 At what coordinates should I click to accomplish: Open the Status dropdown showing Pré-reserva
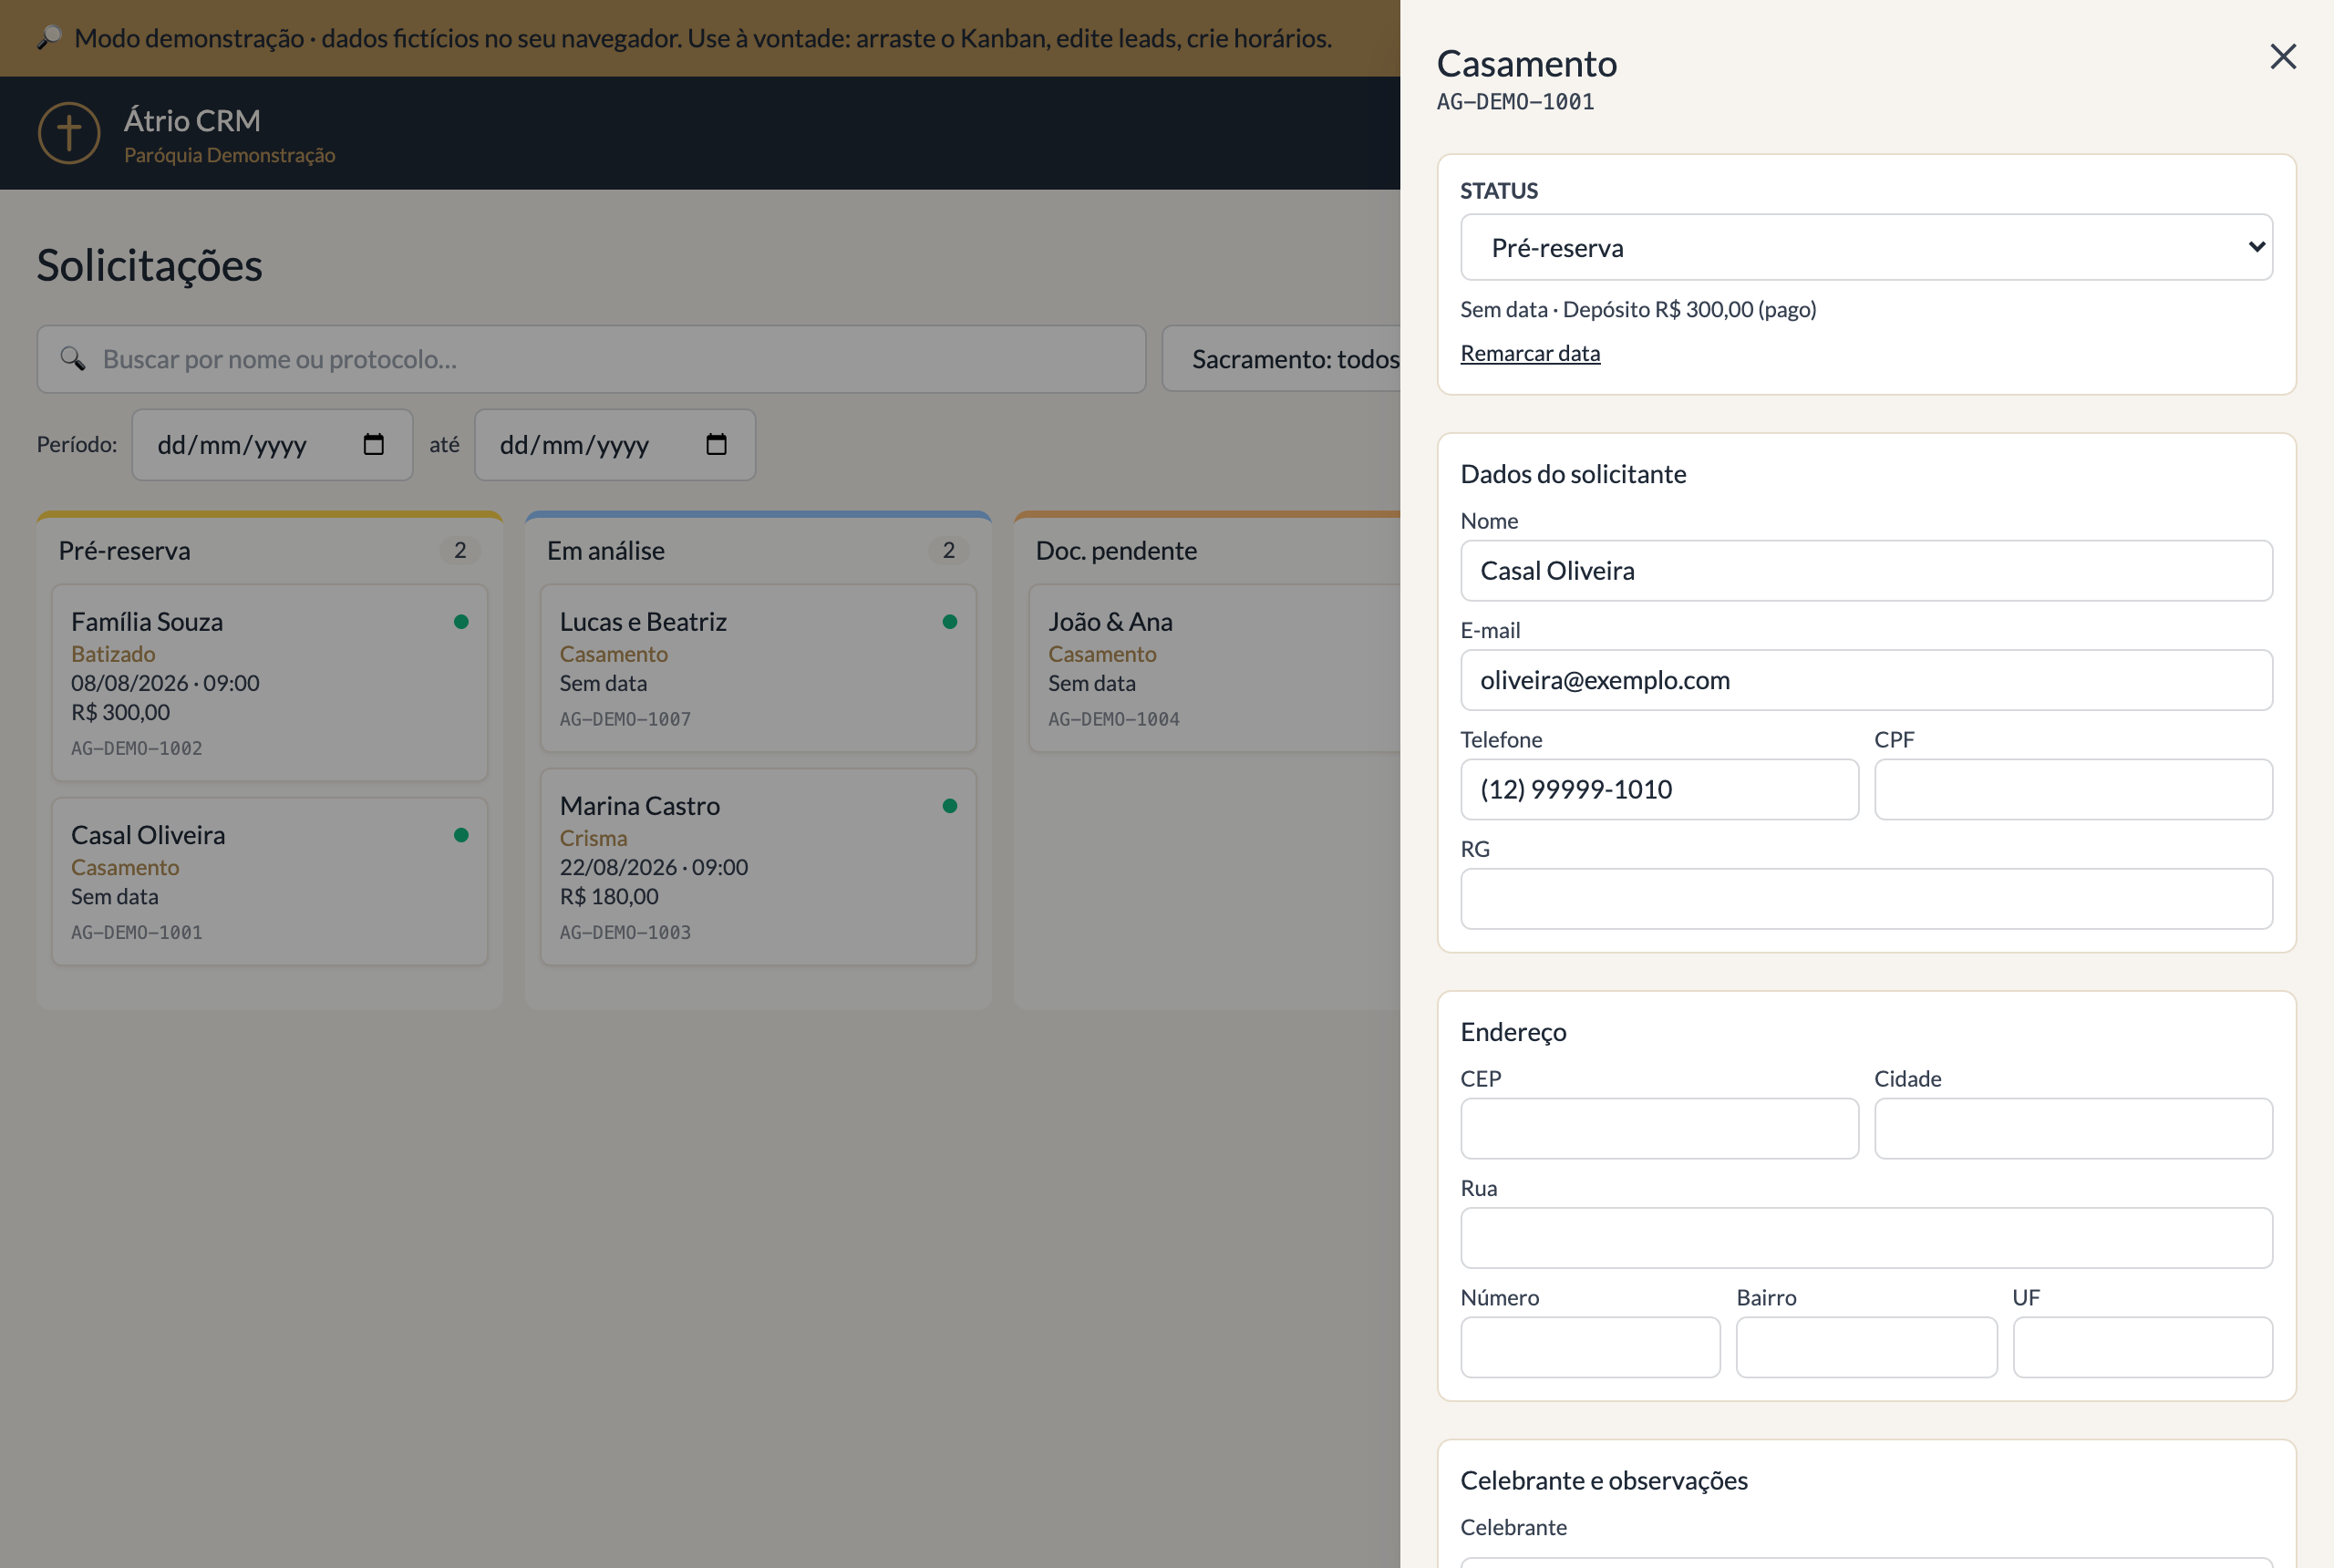(x=1866, y=247)
